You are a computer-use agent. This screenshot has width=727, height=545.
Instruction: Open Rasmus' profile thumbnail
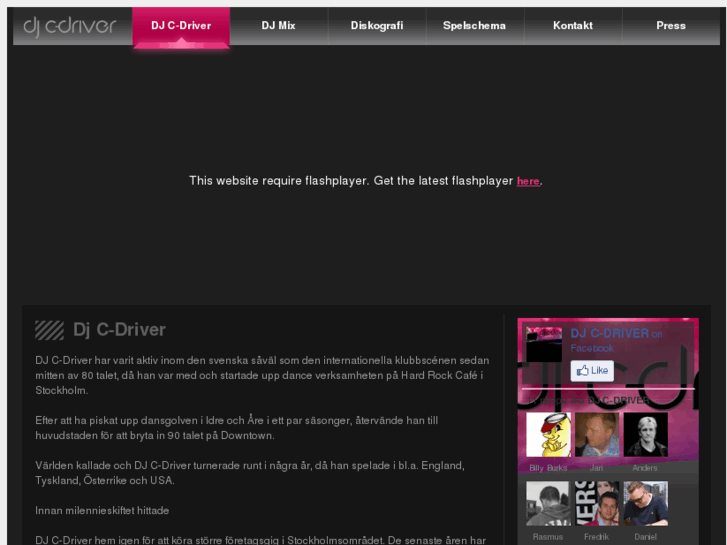click(548, 503)
